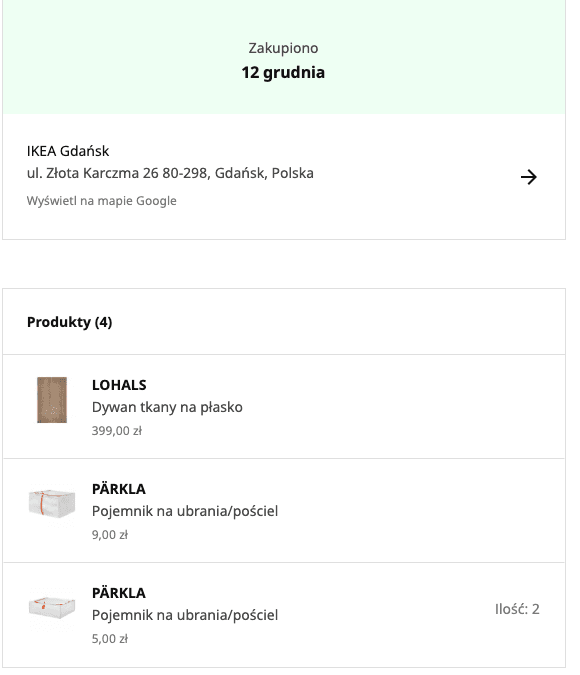580x675 pixels.
Task: Click the LOHALS rug product thumbnail
Action: coord(52,400)
